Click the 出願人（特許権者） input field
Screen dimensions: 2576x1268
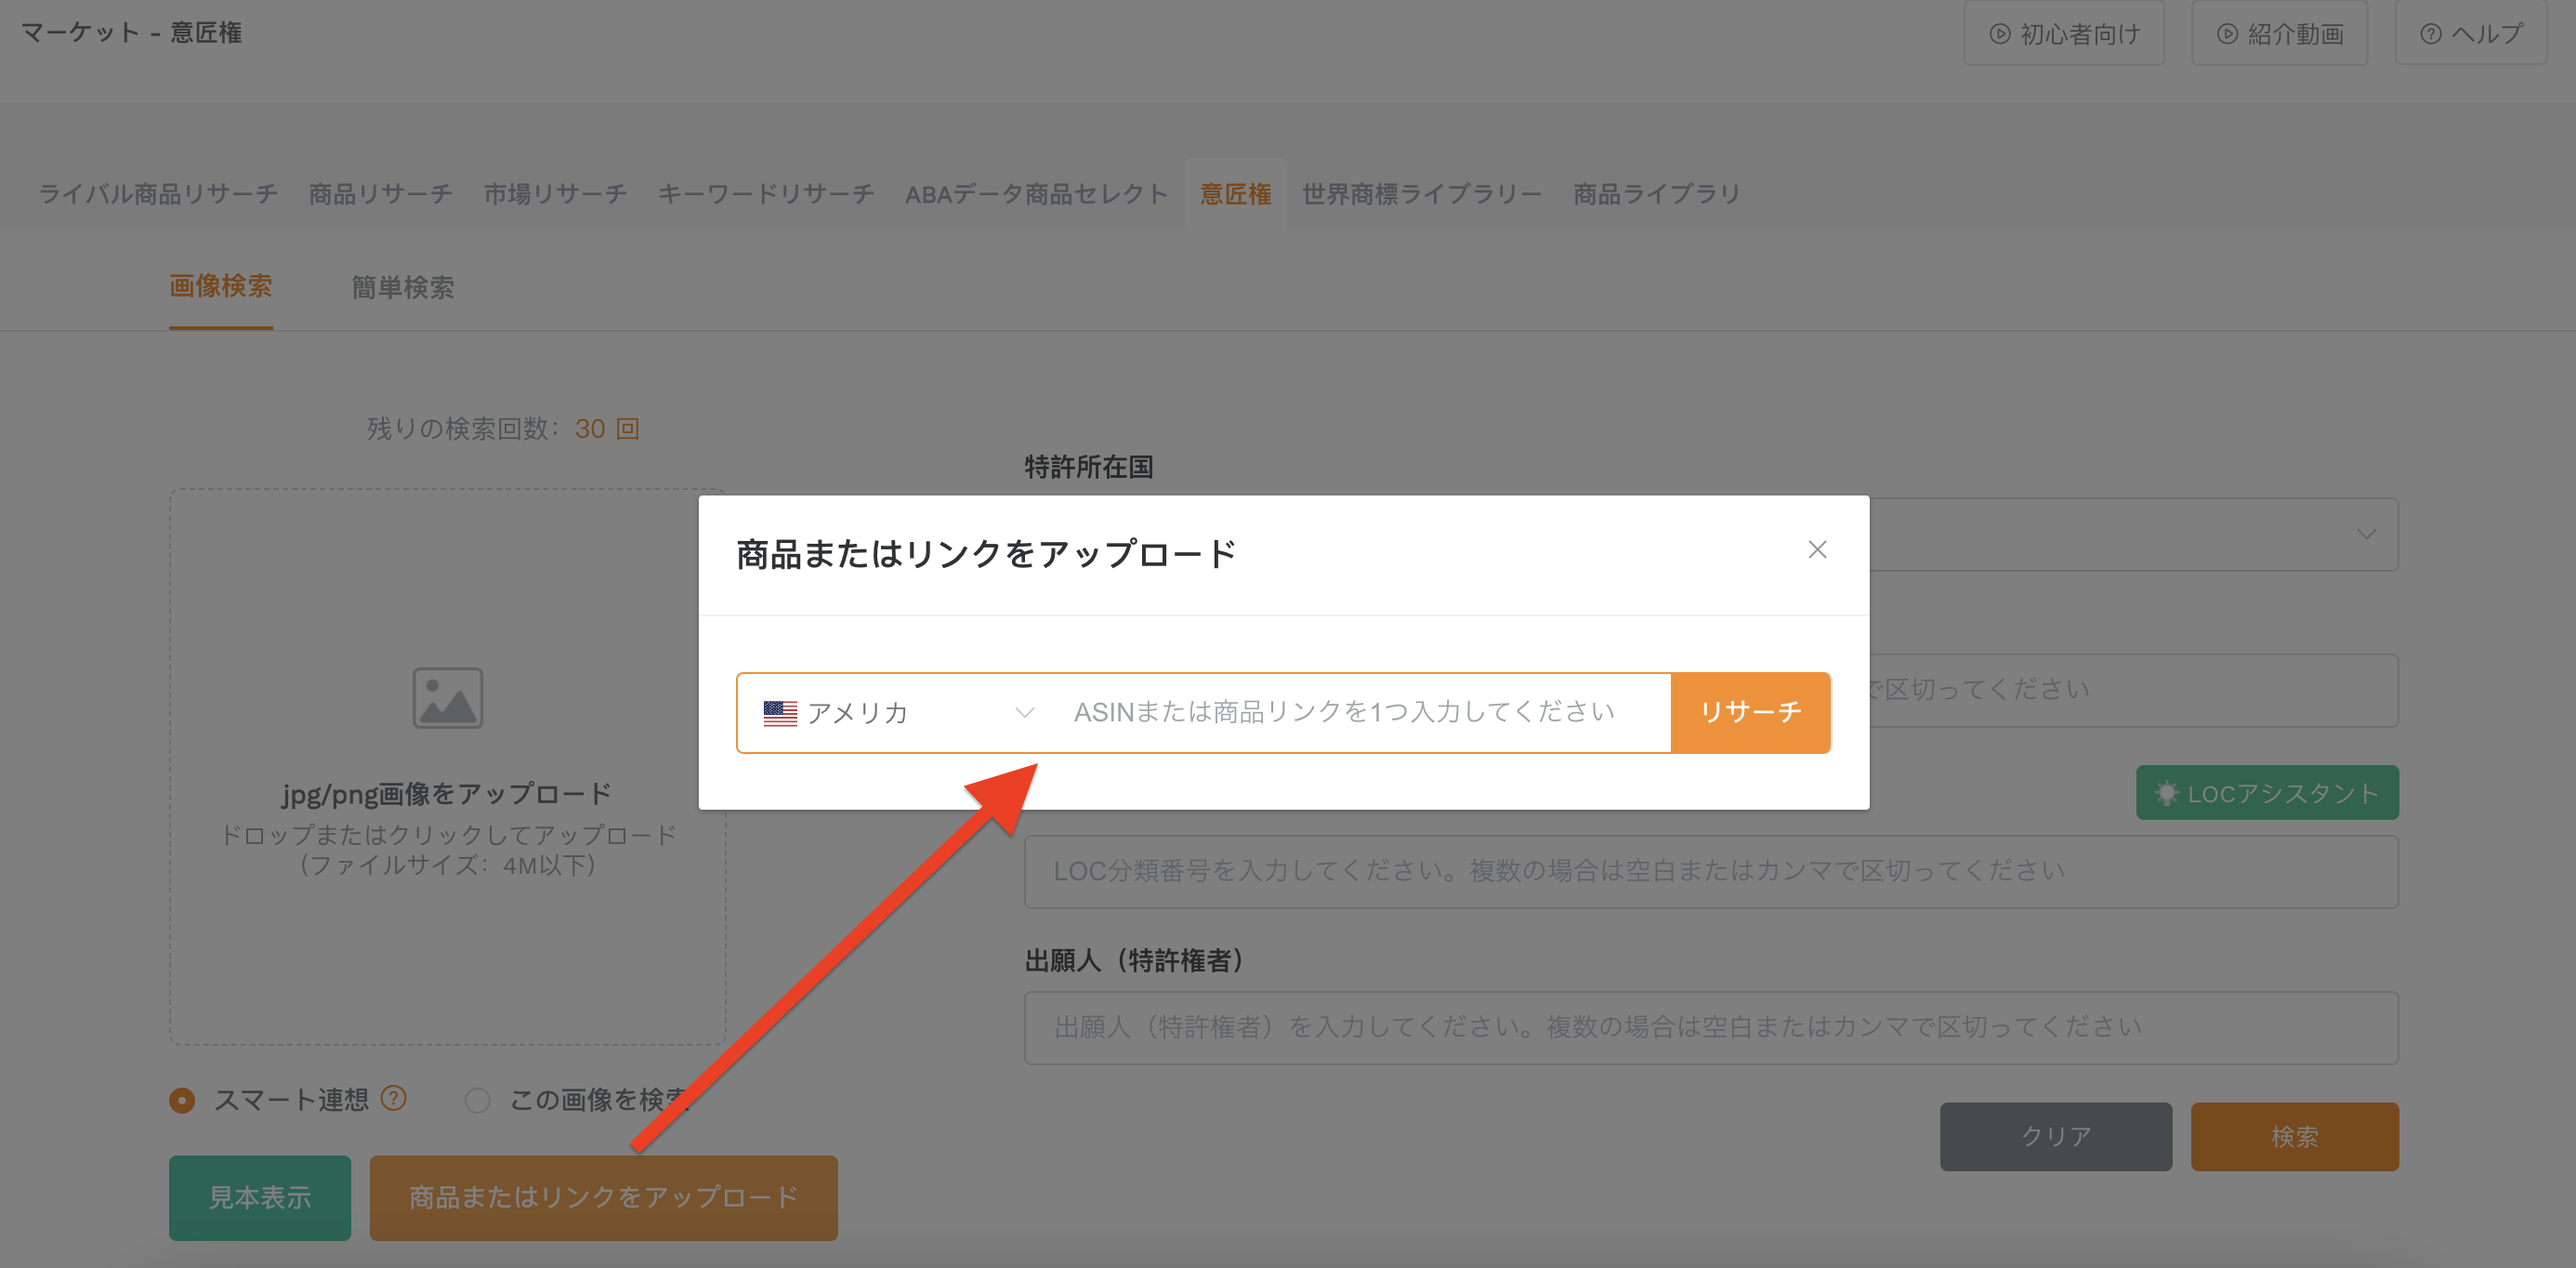pyautogui.click(x=1711, y=1028)
